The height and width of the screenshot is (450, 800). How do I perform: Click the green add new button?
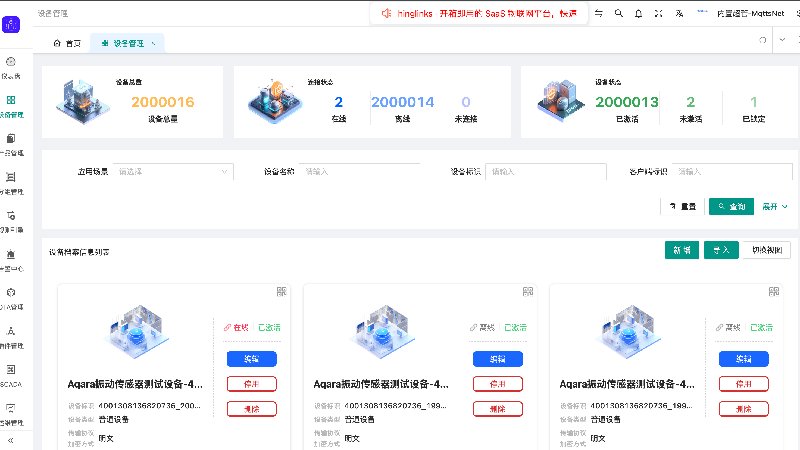(x=682, y=250)
